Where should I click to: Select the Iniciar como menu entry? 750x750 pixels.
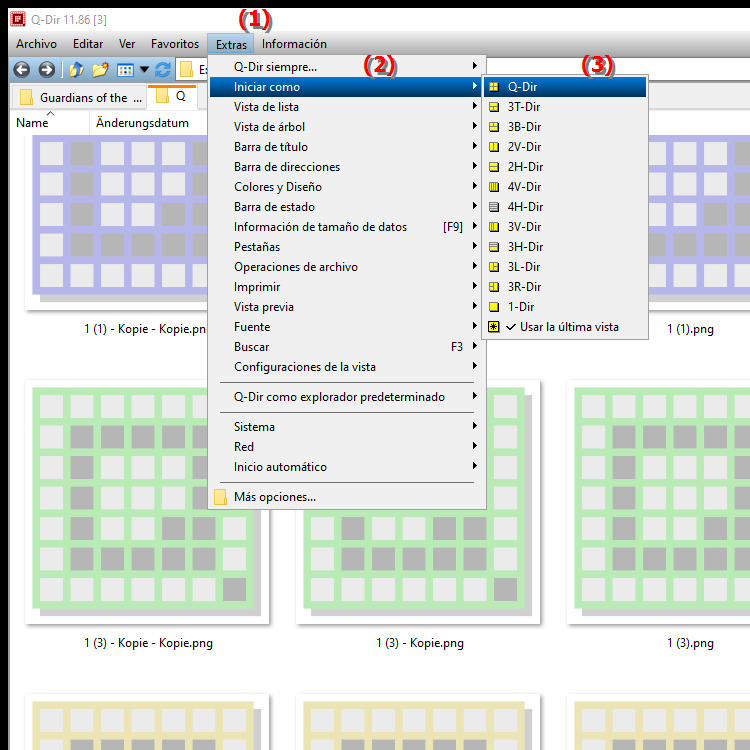[347, 87]
